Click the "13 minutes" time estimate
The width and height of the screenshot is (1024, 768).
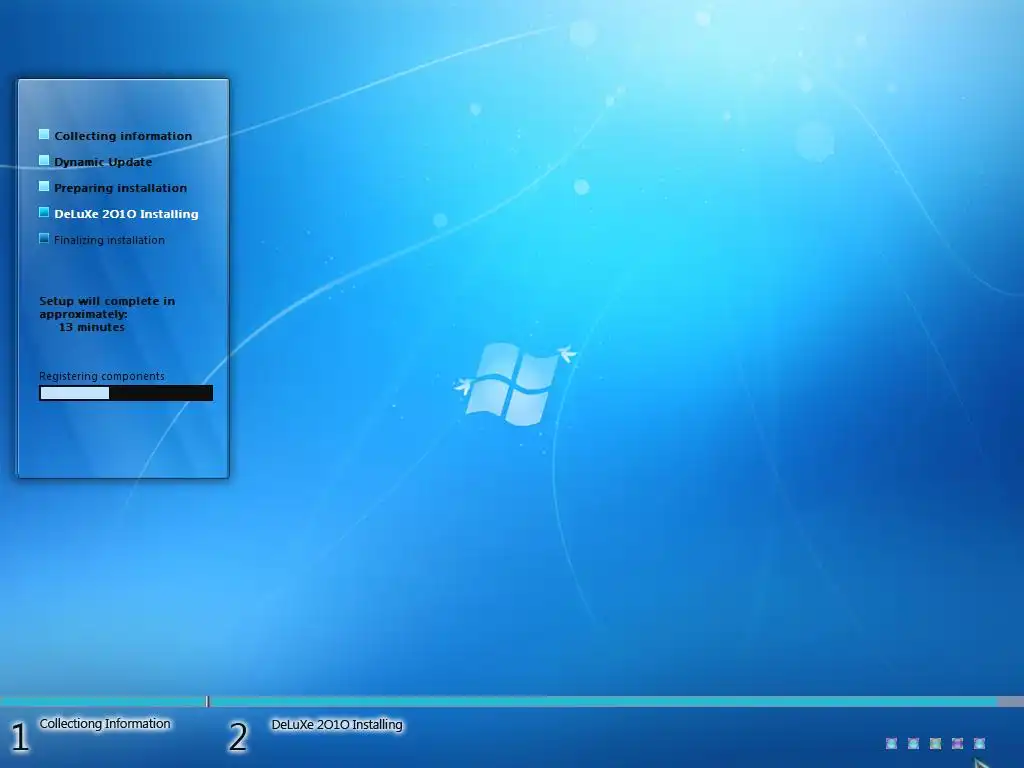point(91,327)
